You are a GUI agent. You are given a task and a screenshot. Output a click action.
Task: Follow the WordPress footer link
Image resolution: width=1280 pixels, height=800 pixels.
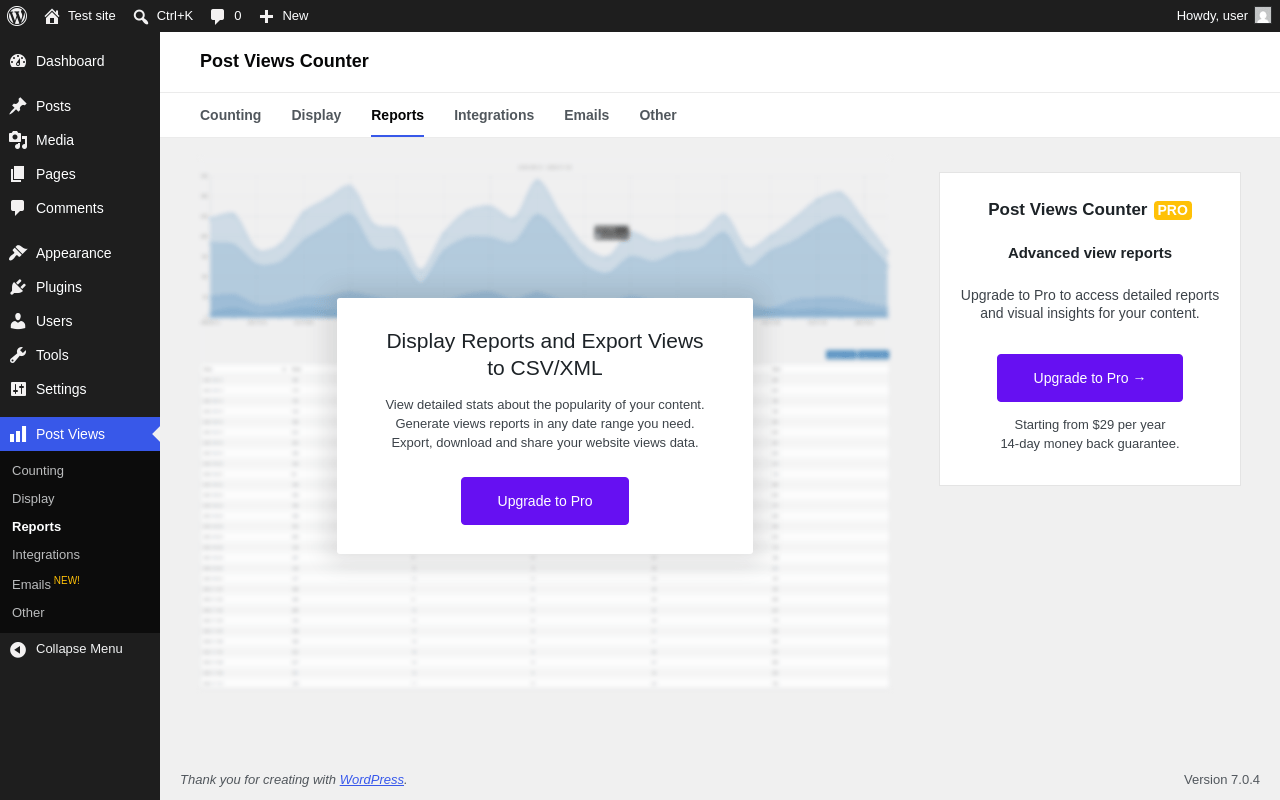[x=372, y=780]
